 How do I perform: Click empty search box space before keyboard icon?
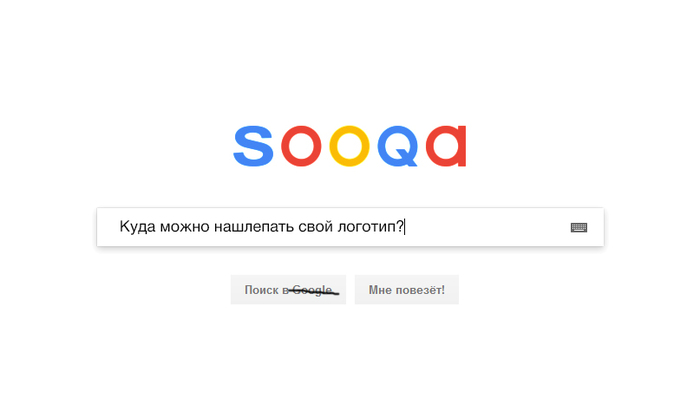tap(487, 227)
